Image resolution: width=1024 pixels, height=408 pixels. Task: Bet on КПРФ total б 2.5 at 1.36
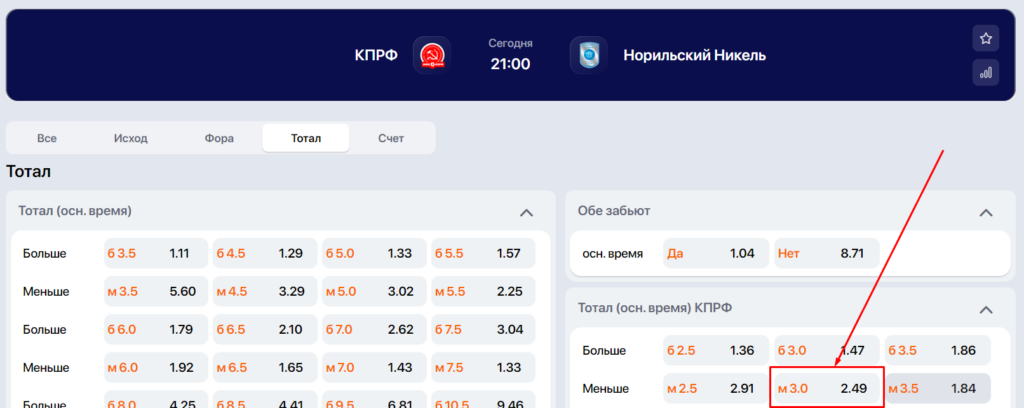[x=716, y=351]
